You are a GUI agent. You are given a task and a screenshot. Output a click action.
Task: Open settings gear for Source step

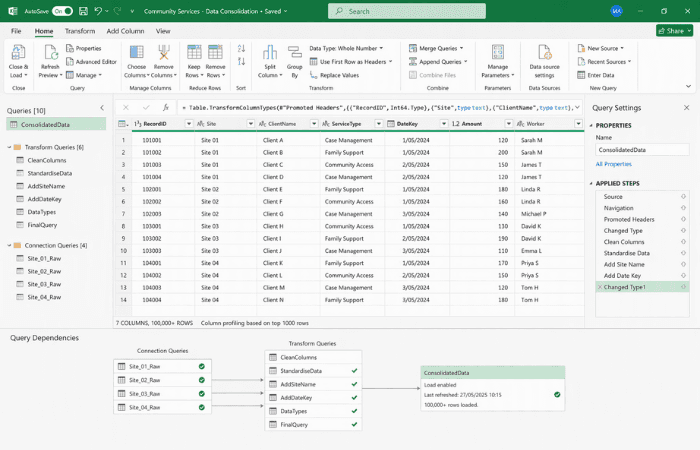click(x=683, y=196)
